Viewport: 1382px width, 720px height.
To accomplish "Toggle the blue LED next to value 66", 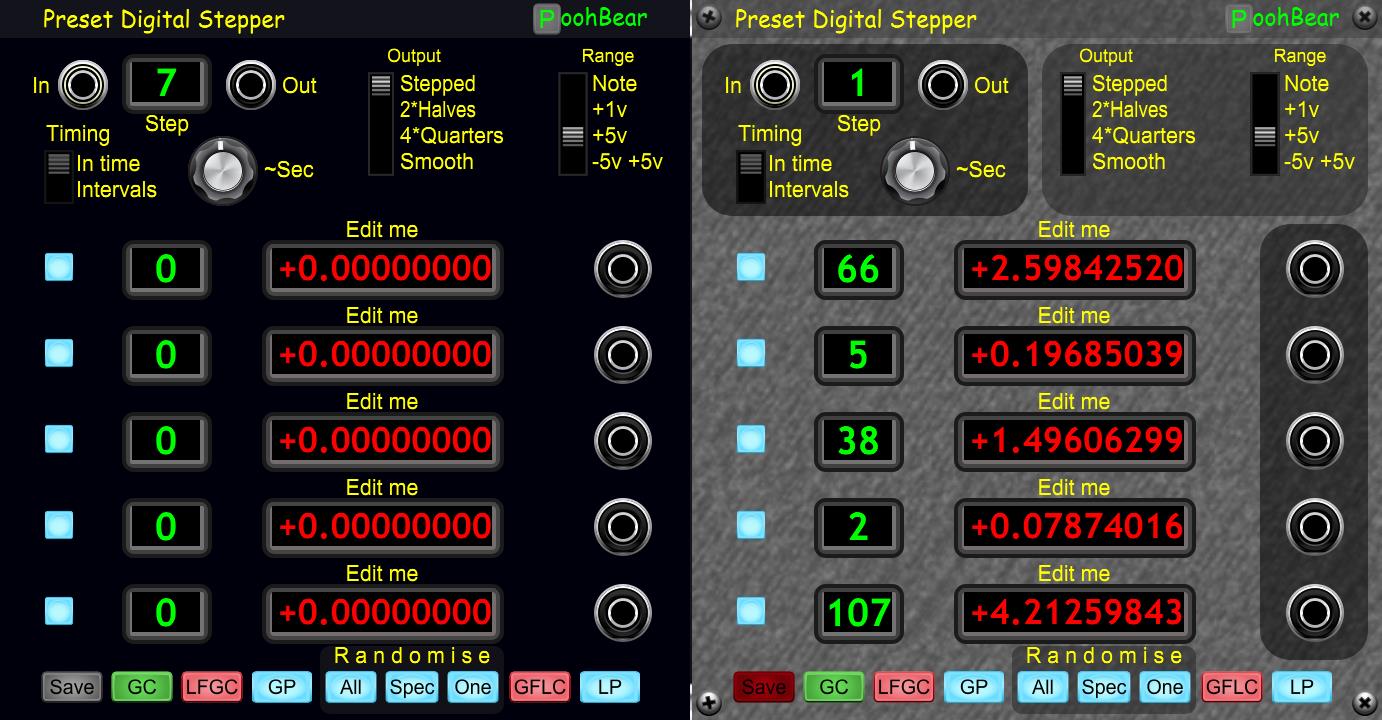I will tap(751, 267).
